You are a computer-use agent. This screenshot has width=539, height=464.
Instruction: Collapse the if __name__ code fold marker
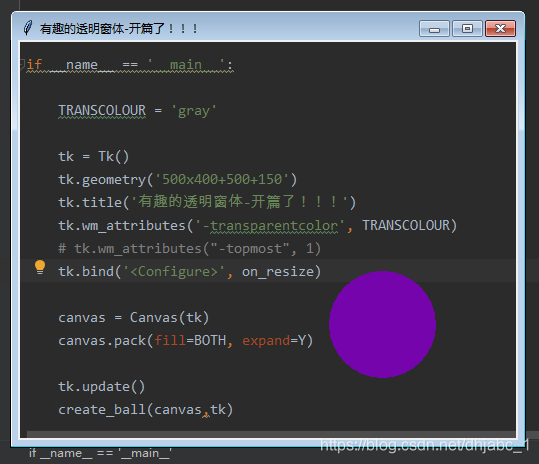click(x=22, y=64)
